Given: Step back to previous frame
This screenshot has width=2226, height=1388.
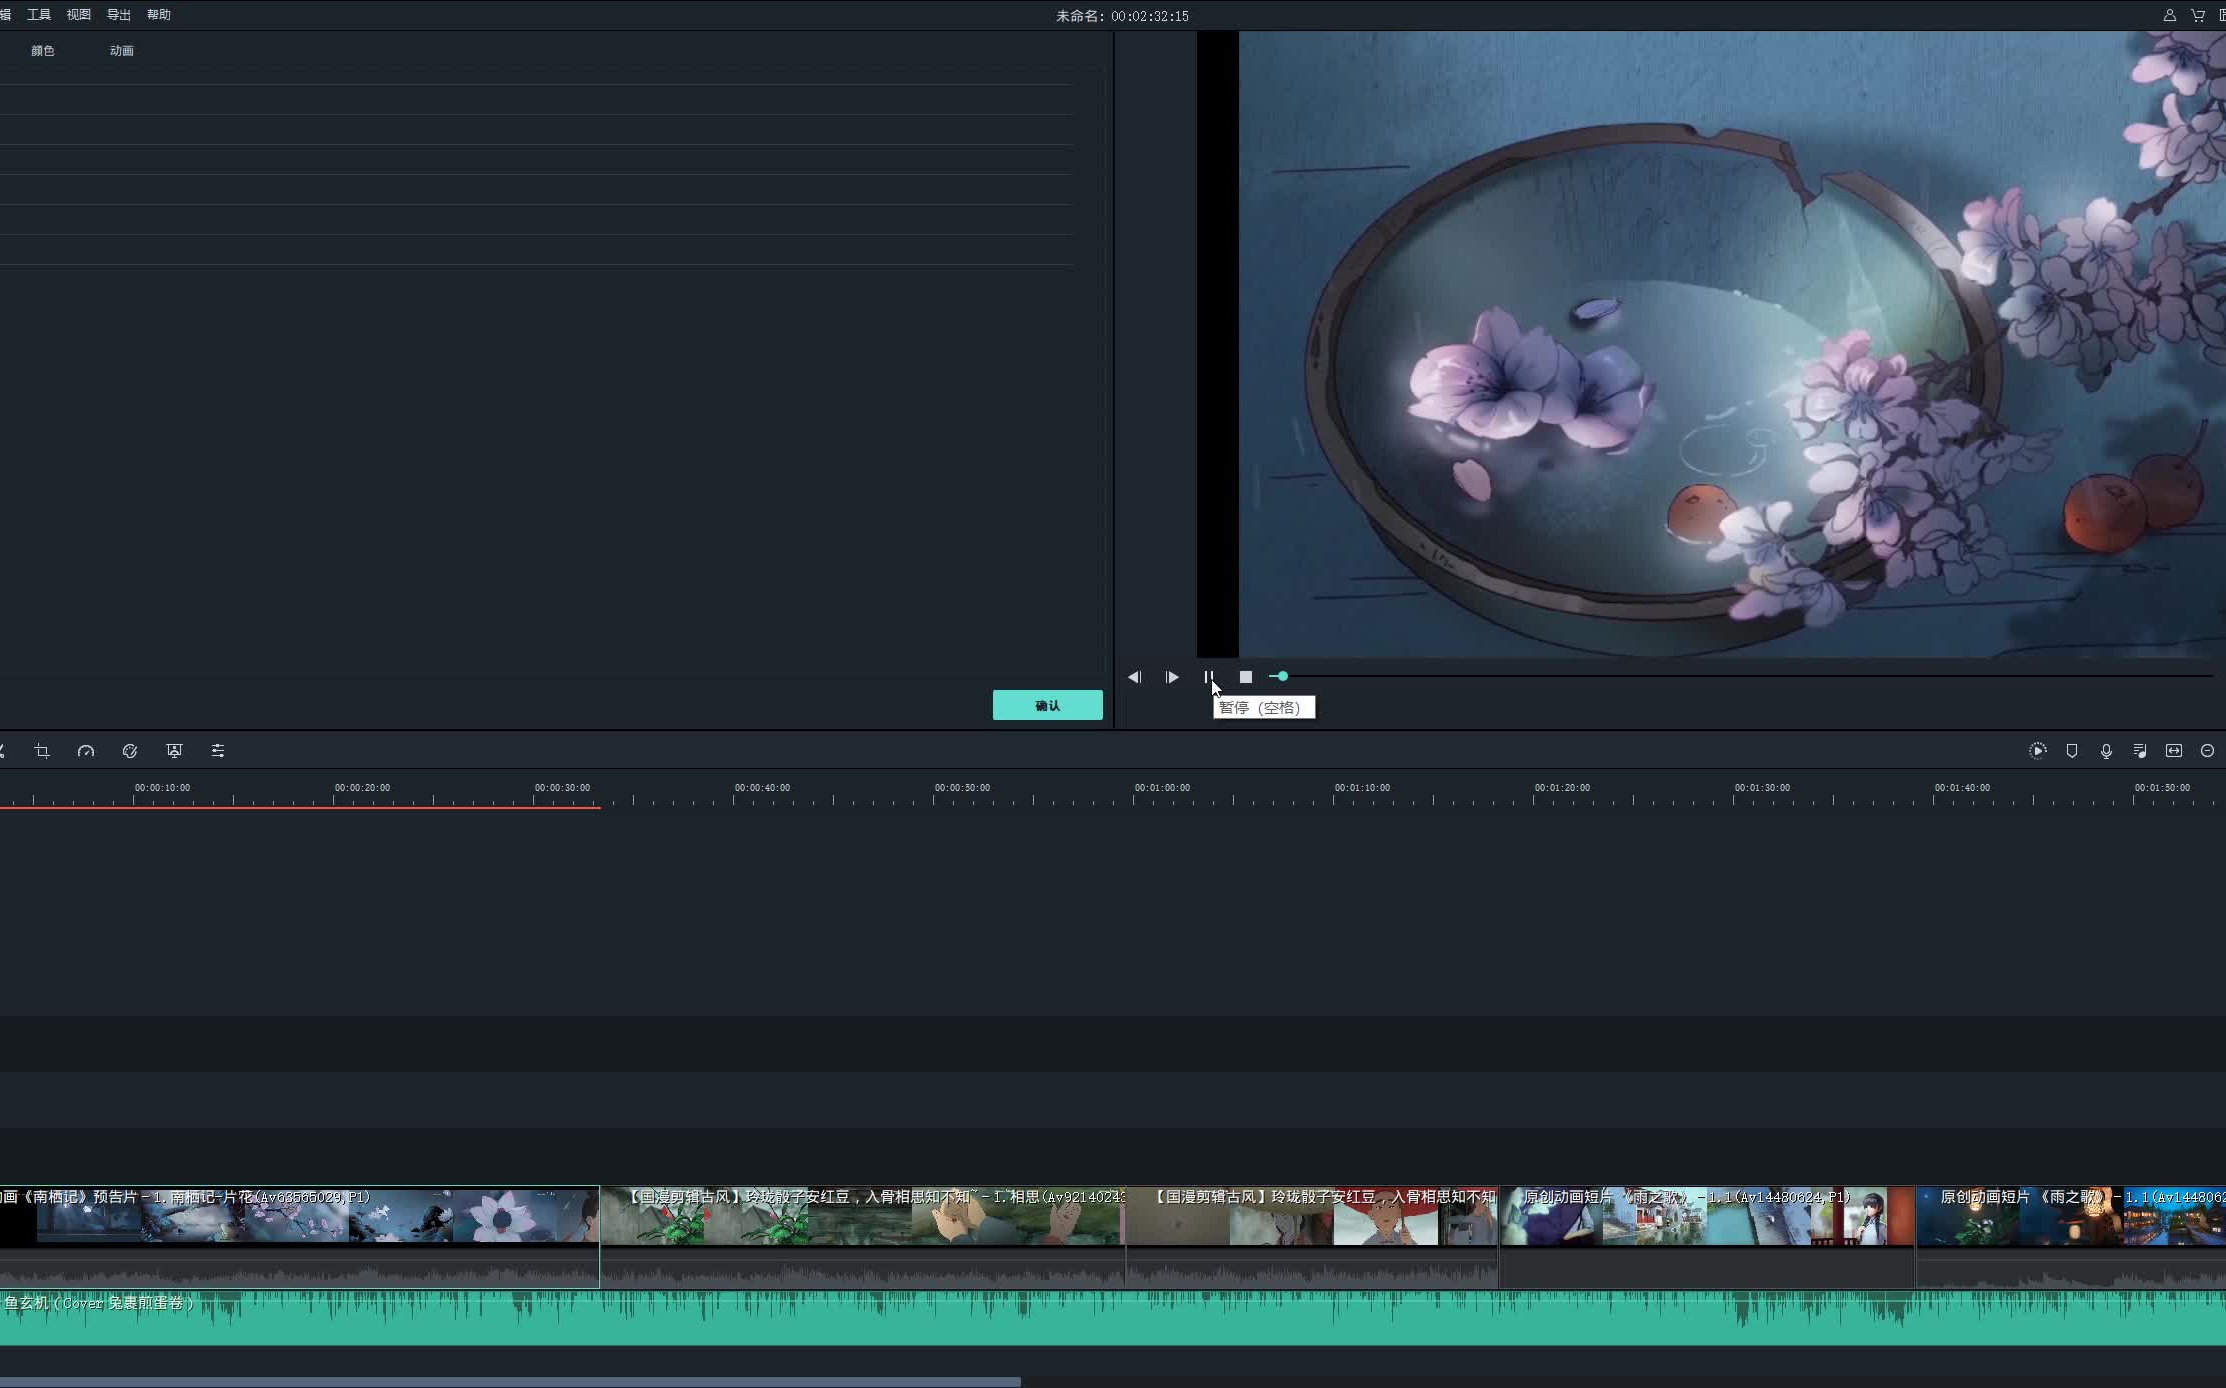Looking at the screenshot, I should pyautogui.click(x=1134, y=677).
